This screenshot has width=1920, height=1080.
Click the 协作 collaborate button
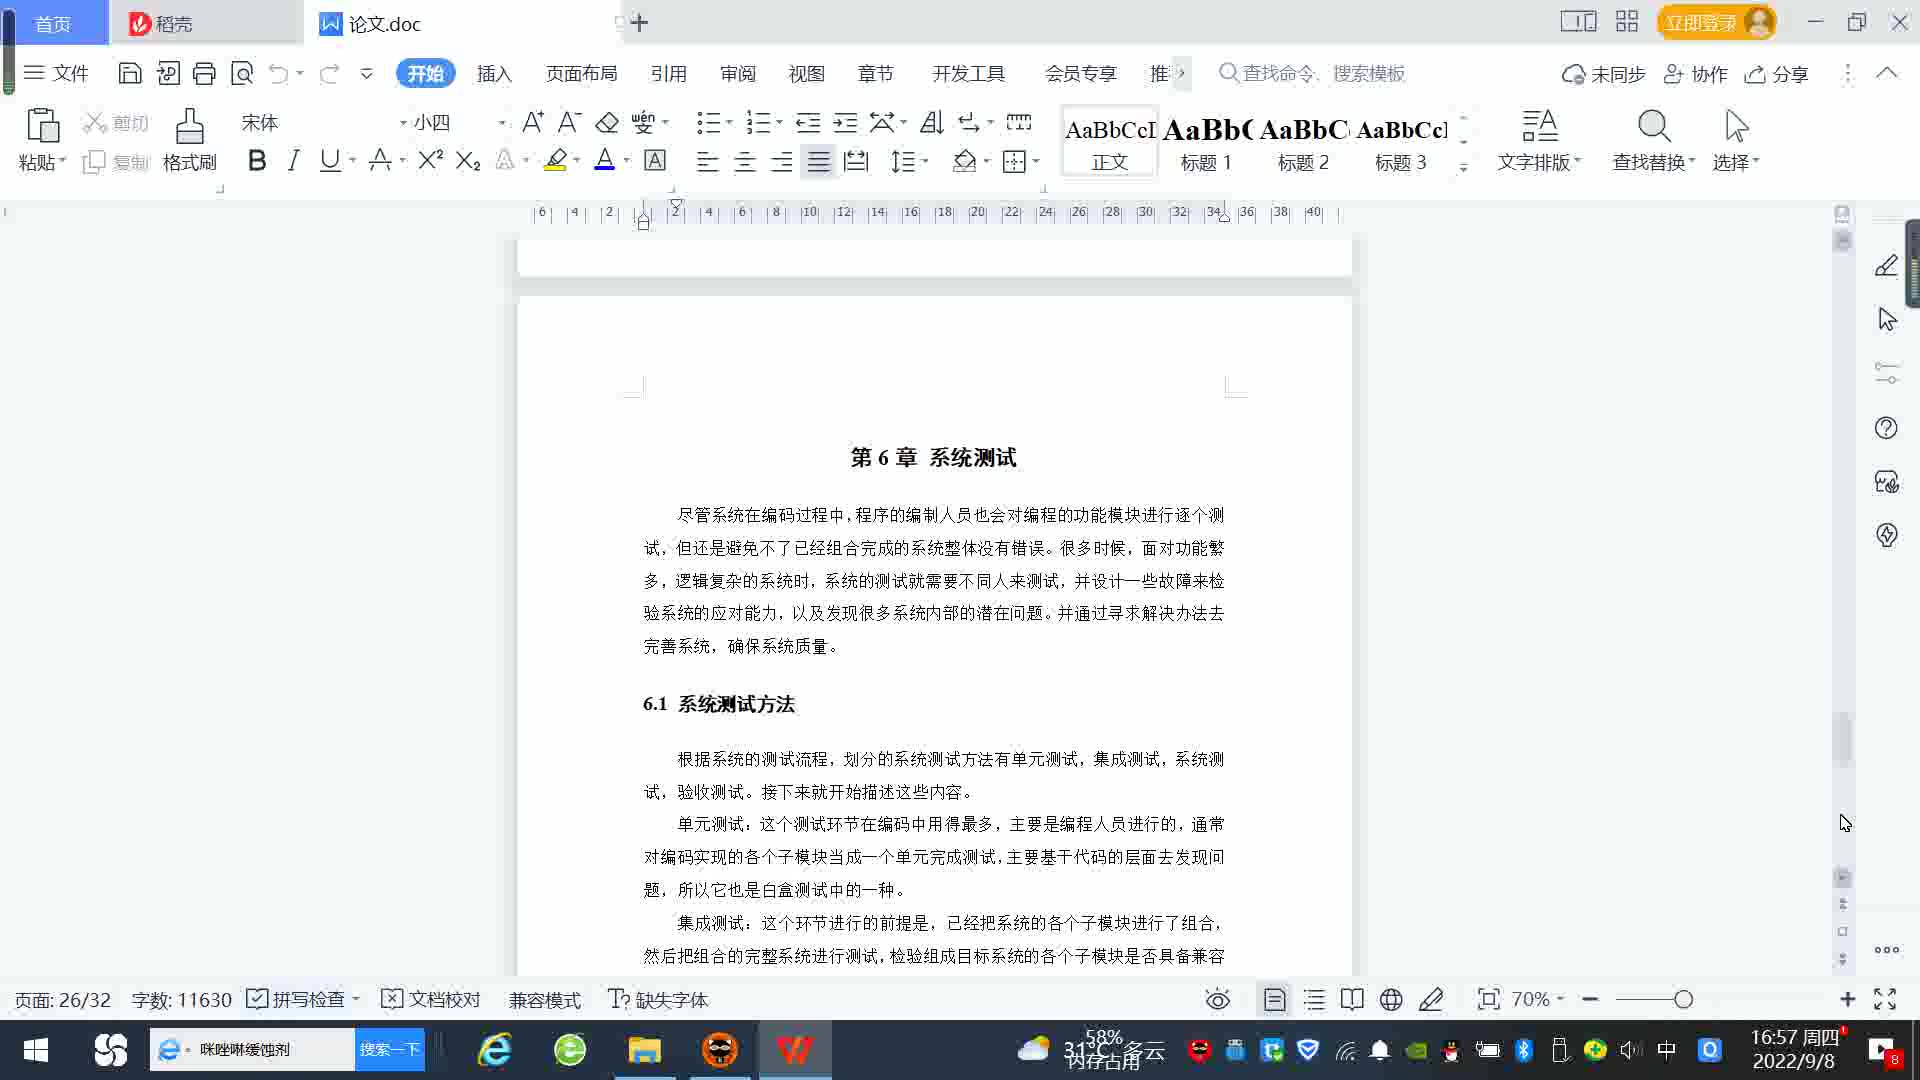tap(1696, 74)
